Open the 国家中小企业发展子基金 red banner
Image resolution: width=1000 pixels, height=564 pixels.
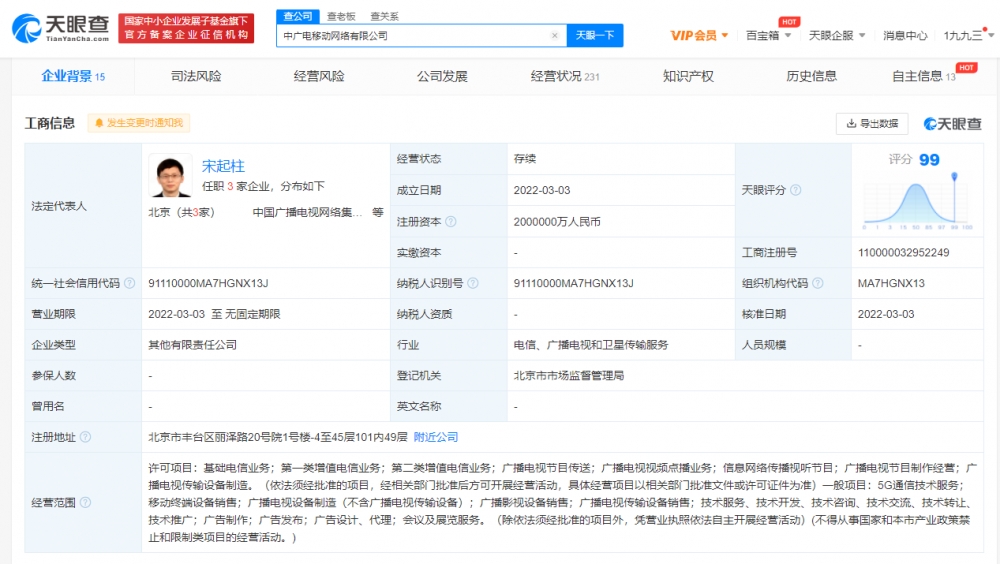[x=186, y=28]
